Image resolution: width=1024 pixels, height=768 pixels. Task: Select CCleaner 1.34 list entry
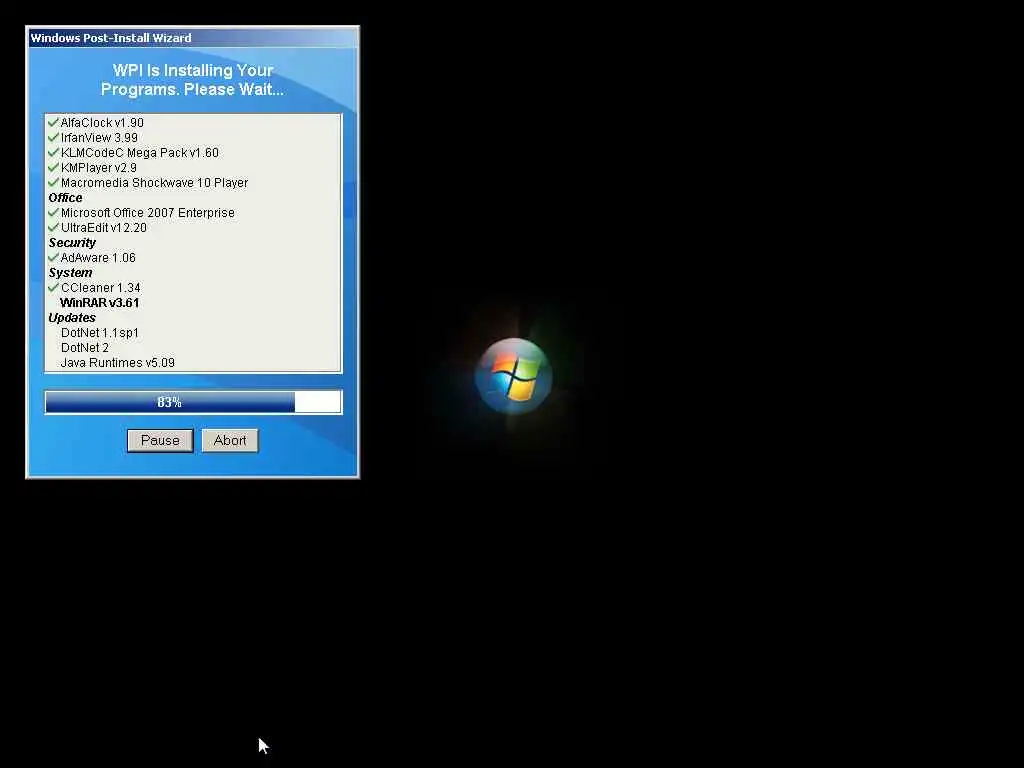tap(101, 288)
